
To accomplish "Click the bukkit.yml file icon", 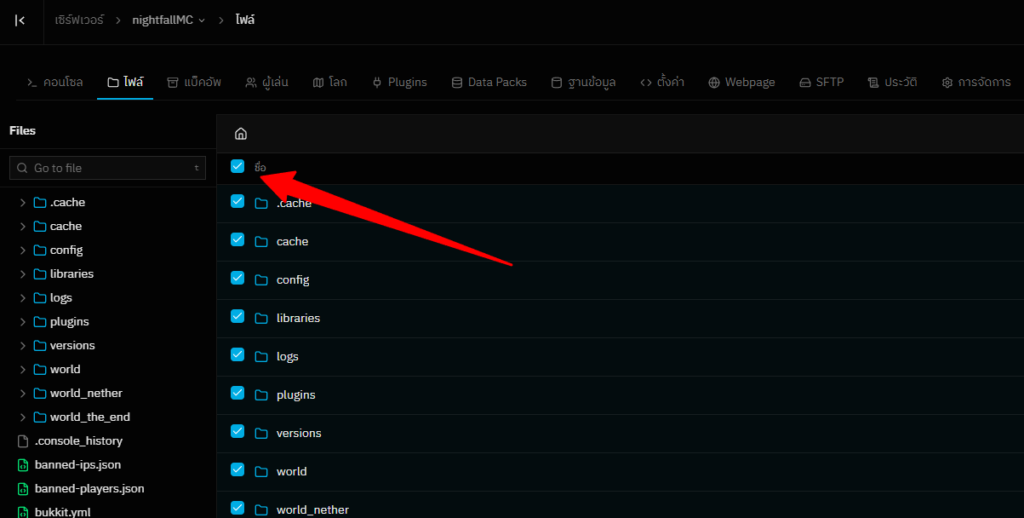I will point(23,512).
